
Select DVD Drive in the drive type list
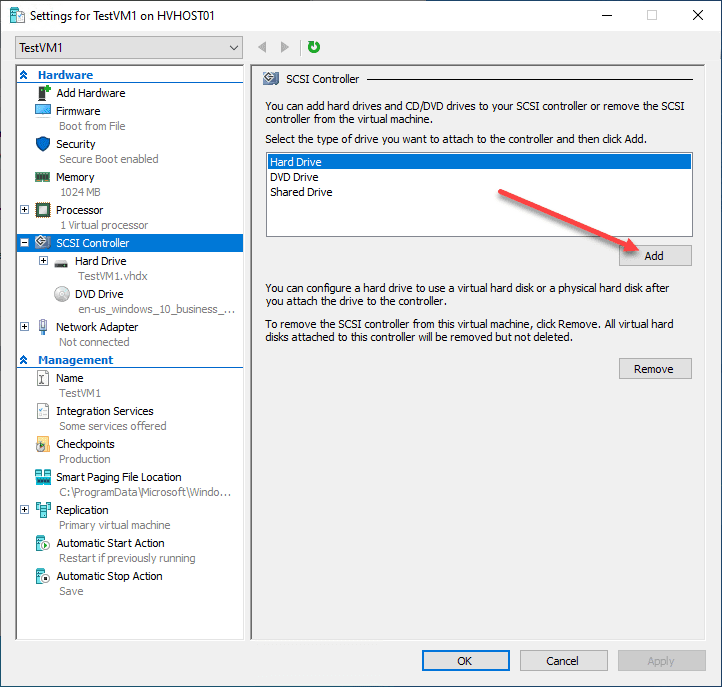(479, 177)
